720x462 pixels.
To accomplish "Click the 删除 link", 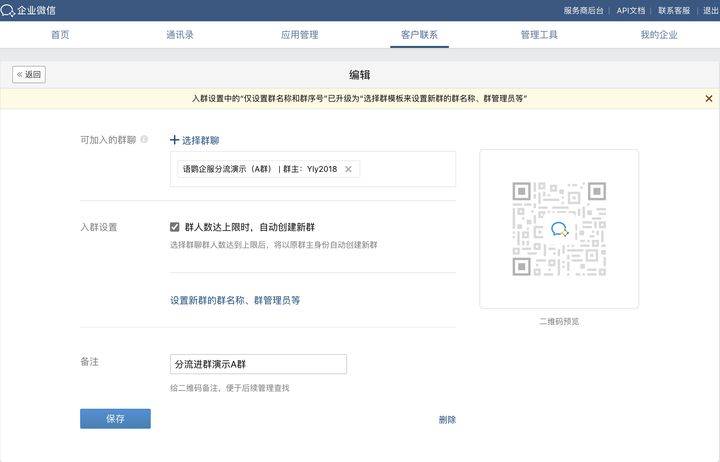I will click(x=447, y=420).
